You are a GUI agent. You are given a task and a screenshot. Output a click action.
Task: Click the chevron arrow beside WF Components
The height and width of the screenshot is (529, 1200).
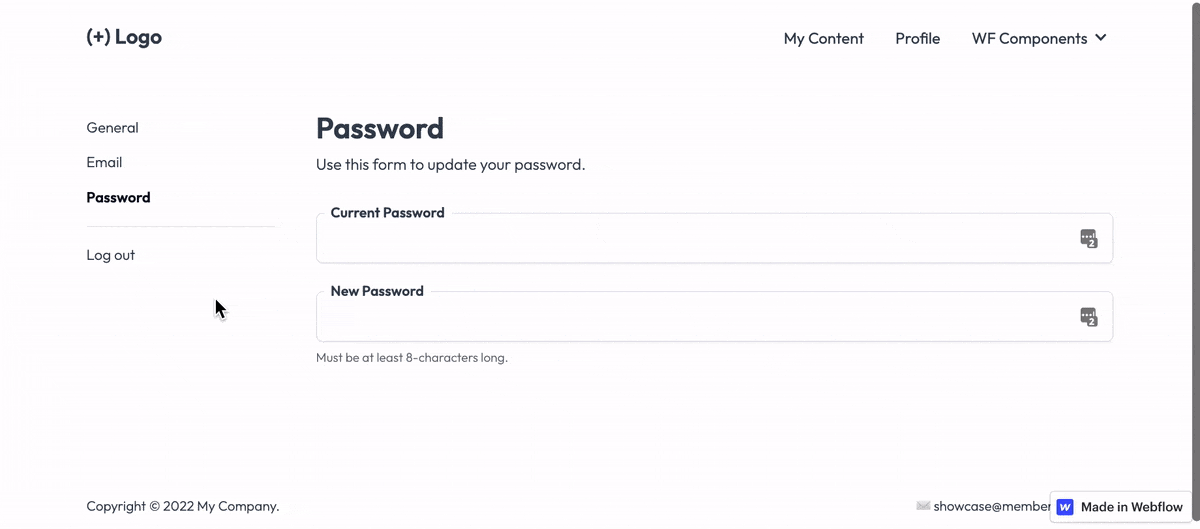click(1101, 38)
